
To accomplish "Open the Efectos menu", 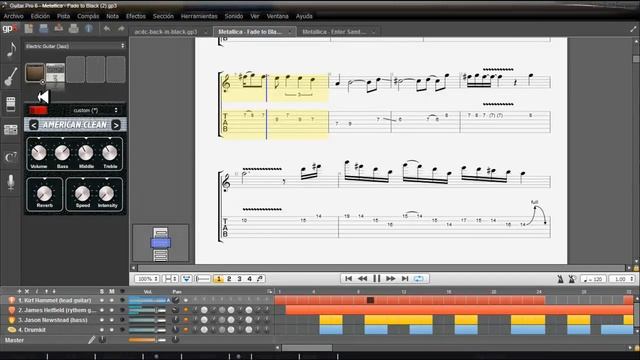I will (136, 16).
